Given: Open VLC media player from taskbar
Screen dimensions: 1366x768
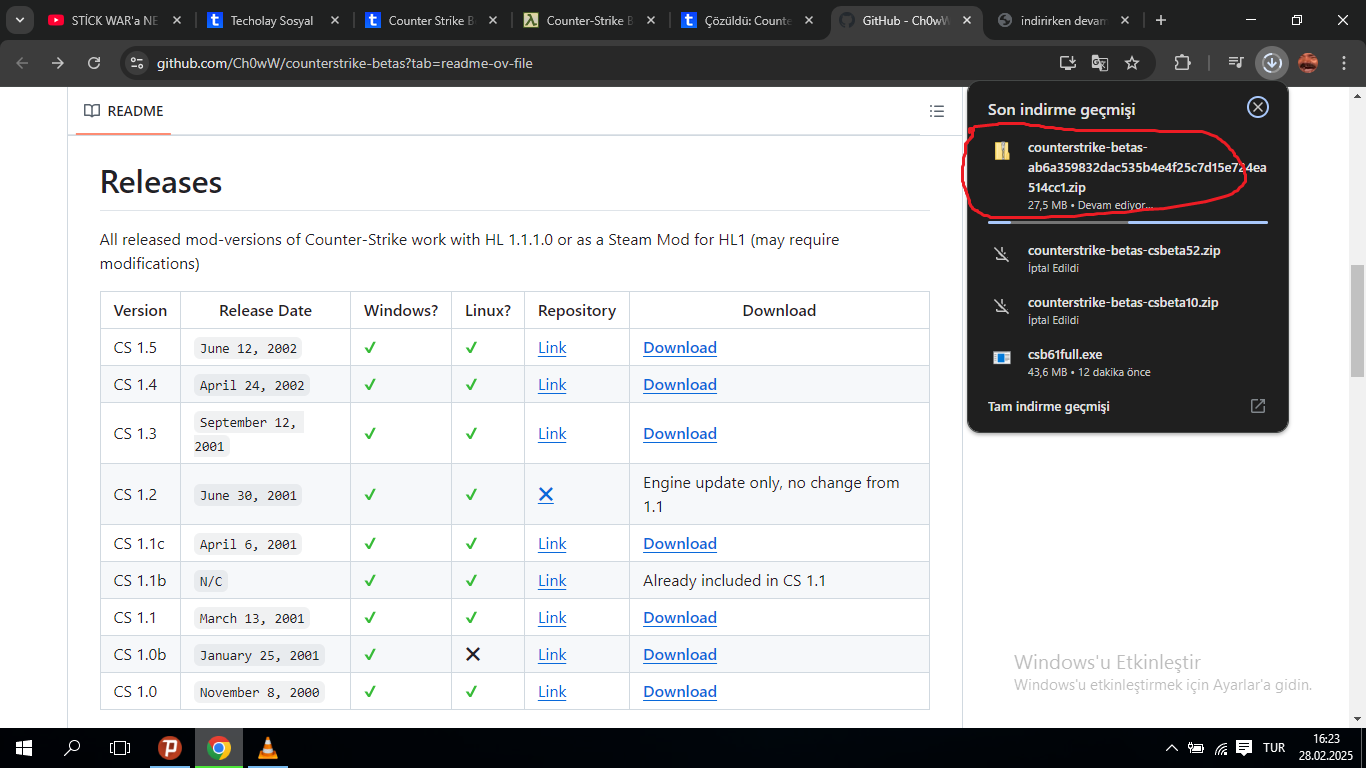Looking at the screenshot, I should pos(267,748).
